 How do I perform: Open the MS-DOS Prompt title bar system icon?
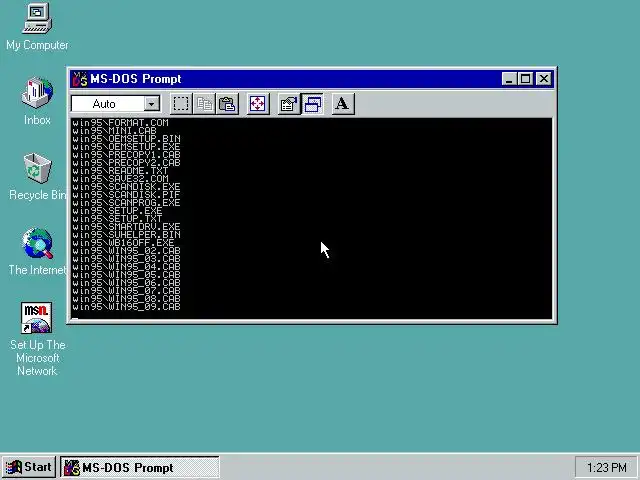click(x=80, y=79)
